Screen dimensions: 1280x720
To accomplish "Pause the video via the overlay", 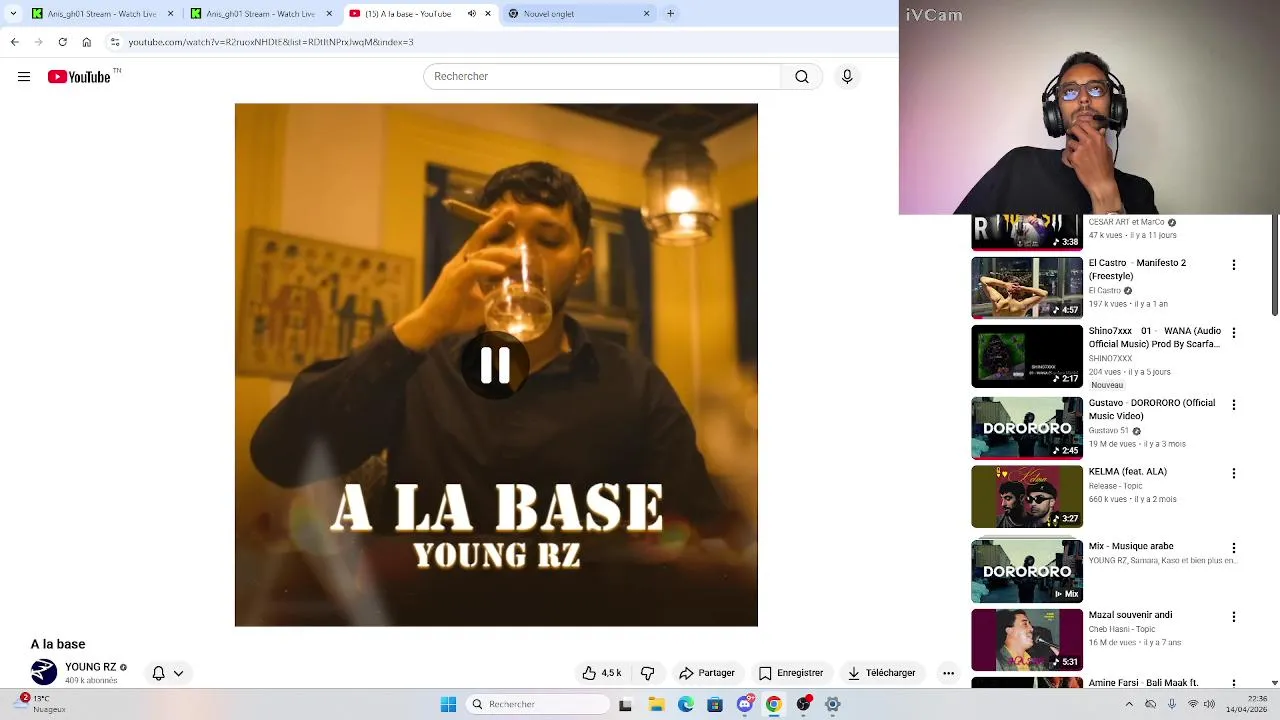I will pos(496,365).
